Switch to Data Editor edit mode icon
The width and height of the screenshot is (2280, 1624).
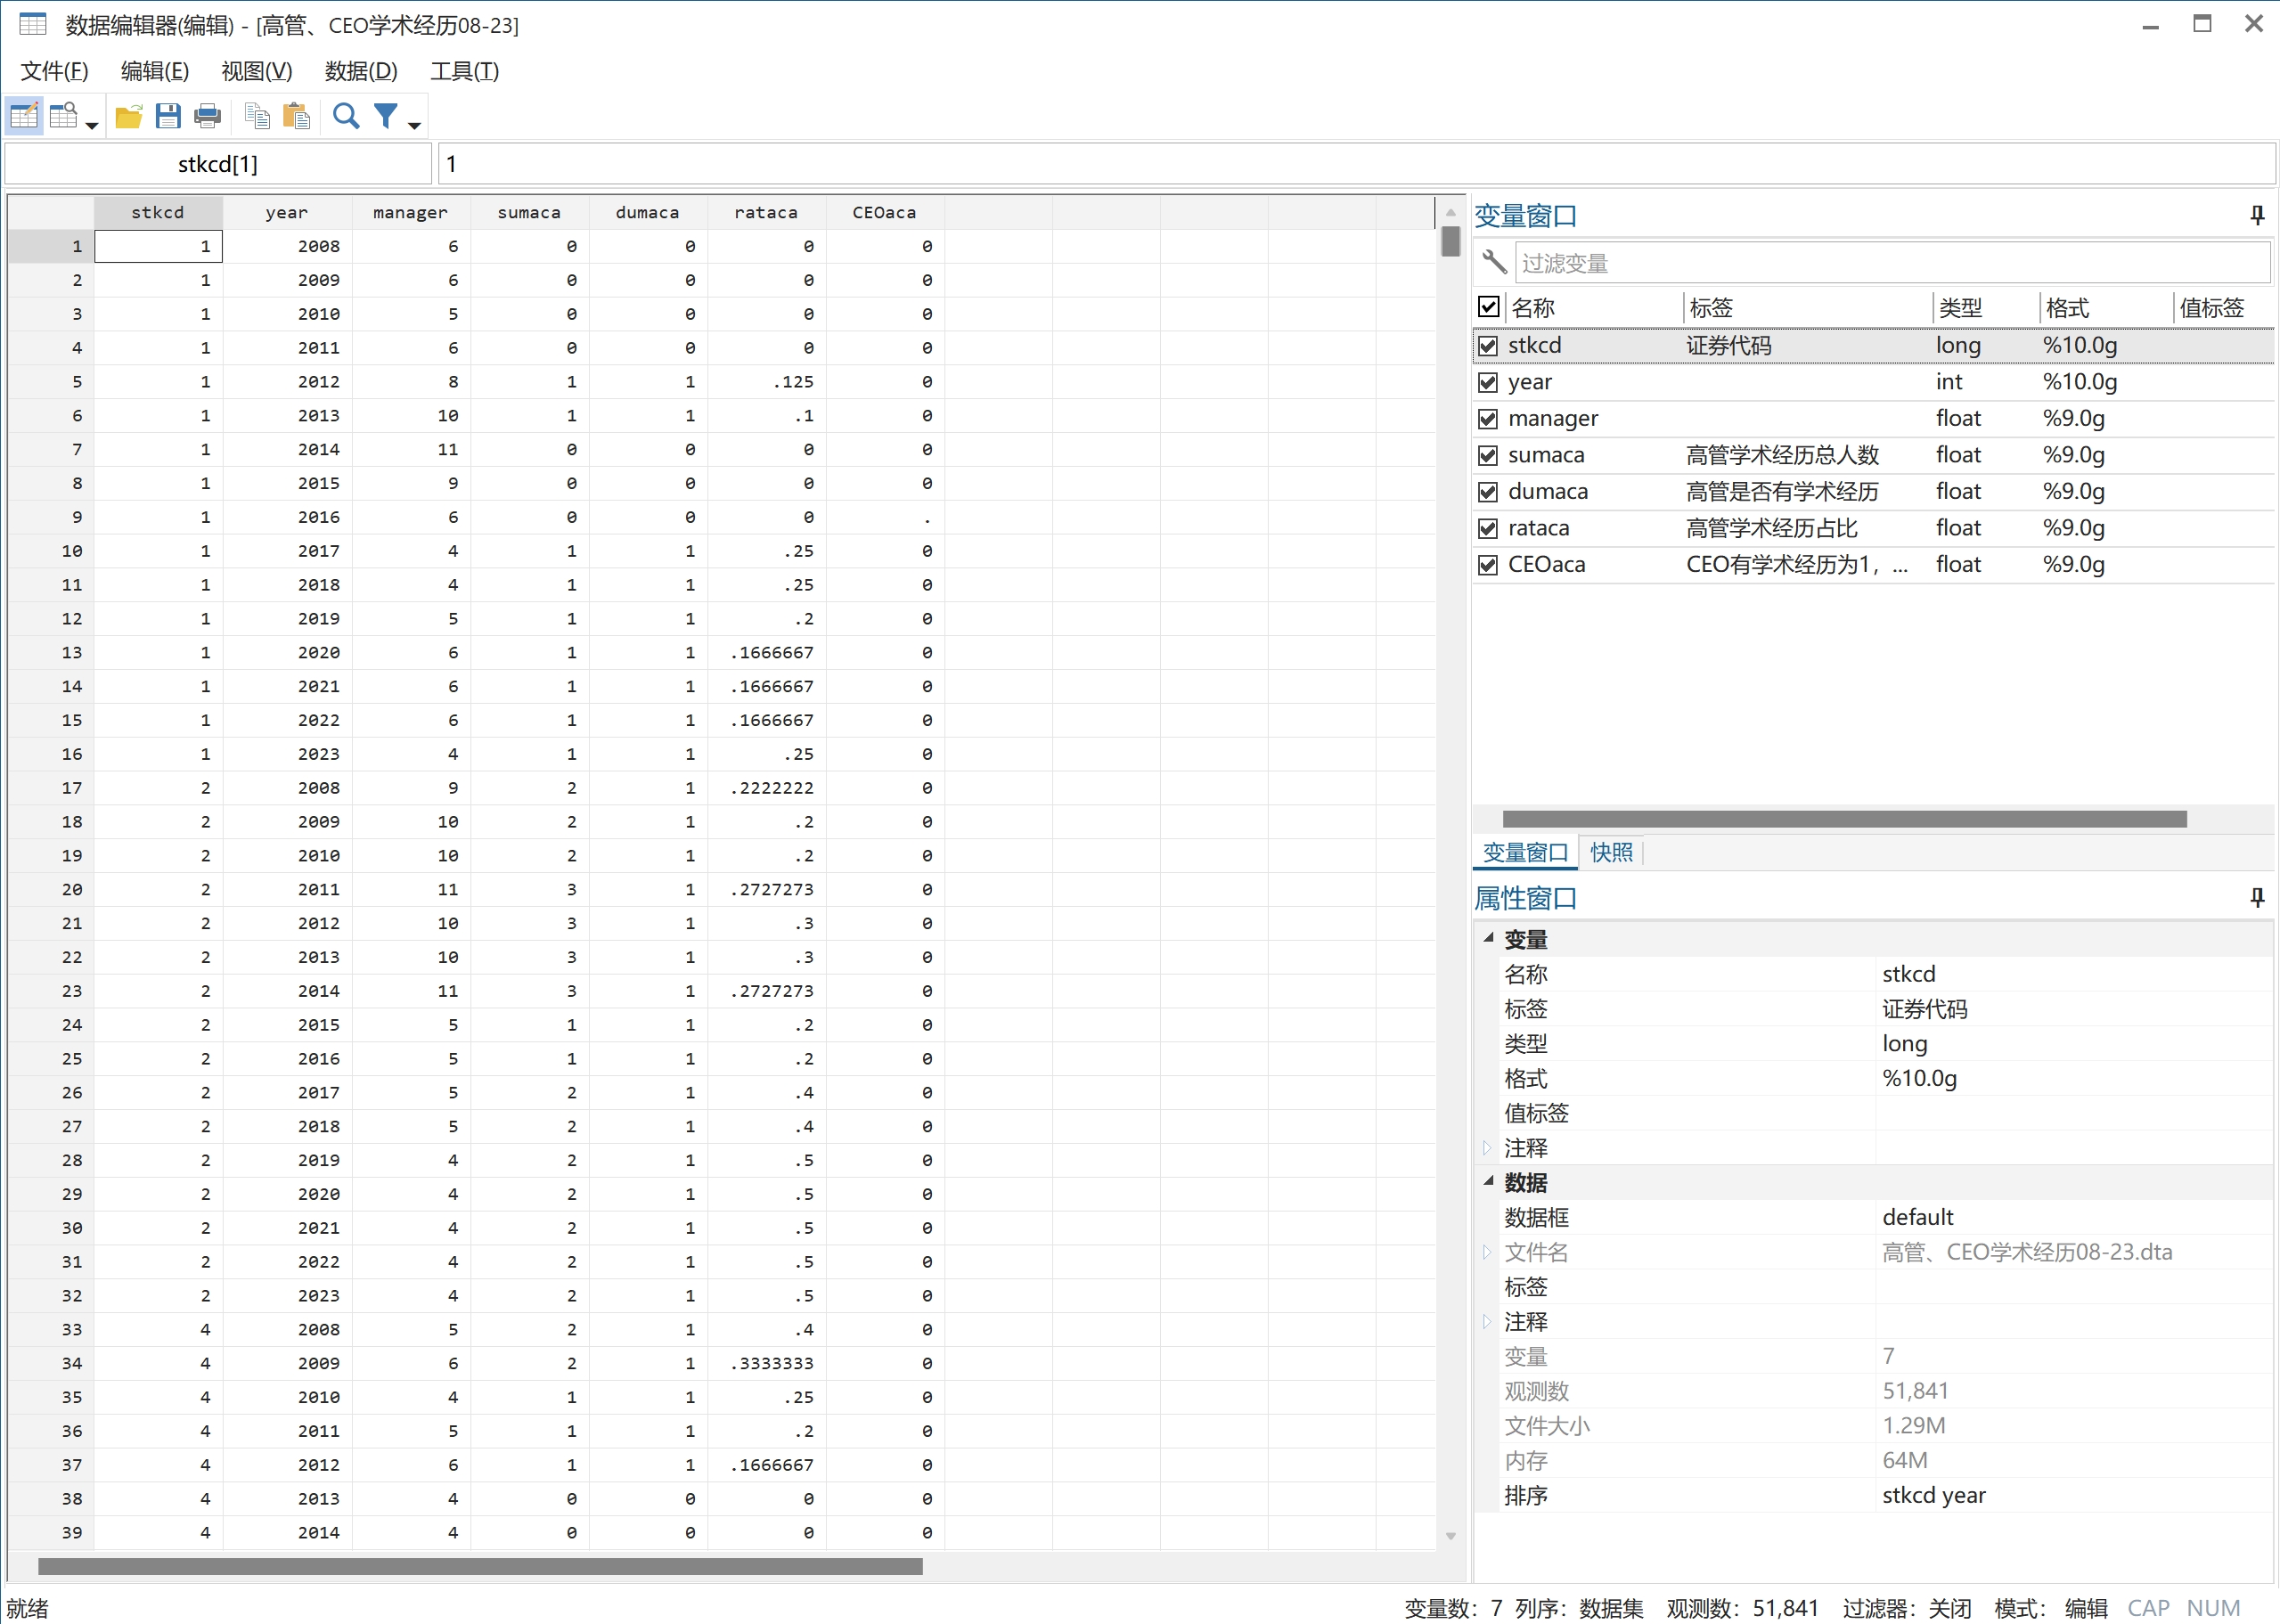(23, 116)
